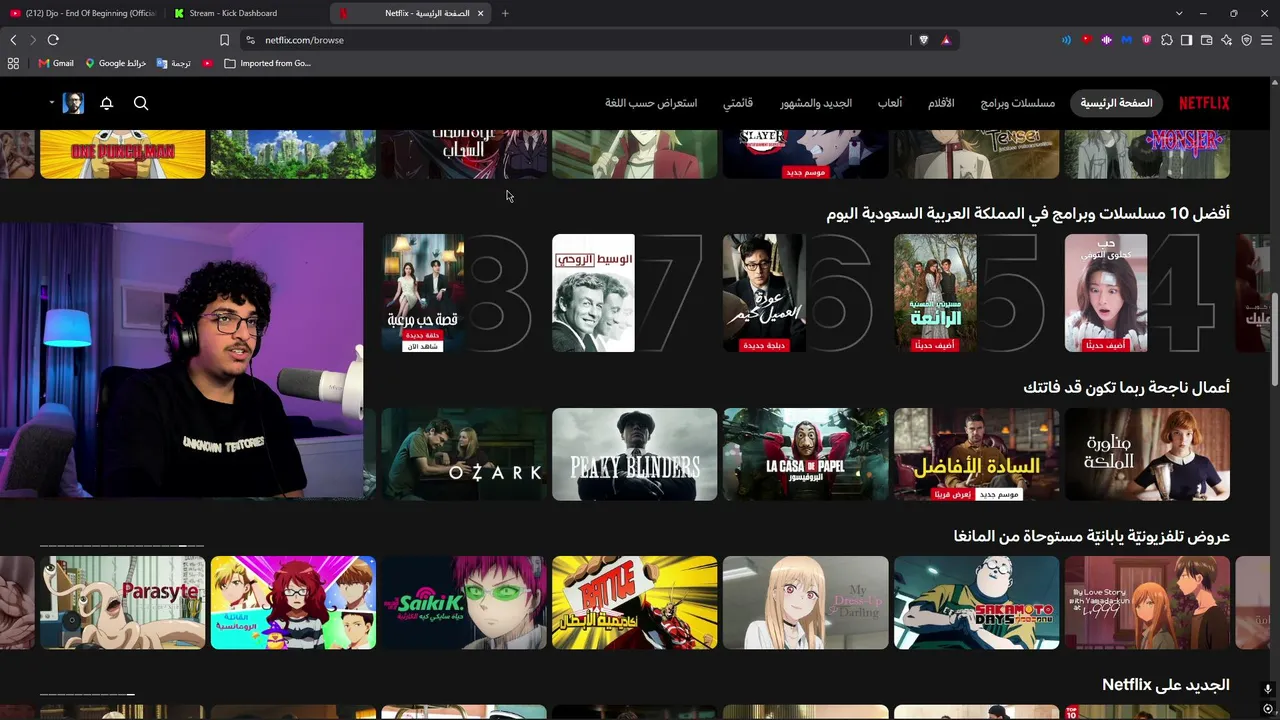Screen dimensions: 1280x720
Task: Expand the Imported from Go... bookmarks folder
Action: pos(268,63)
